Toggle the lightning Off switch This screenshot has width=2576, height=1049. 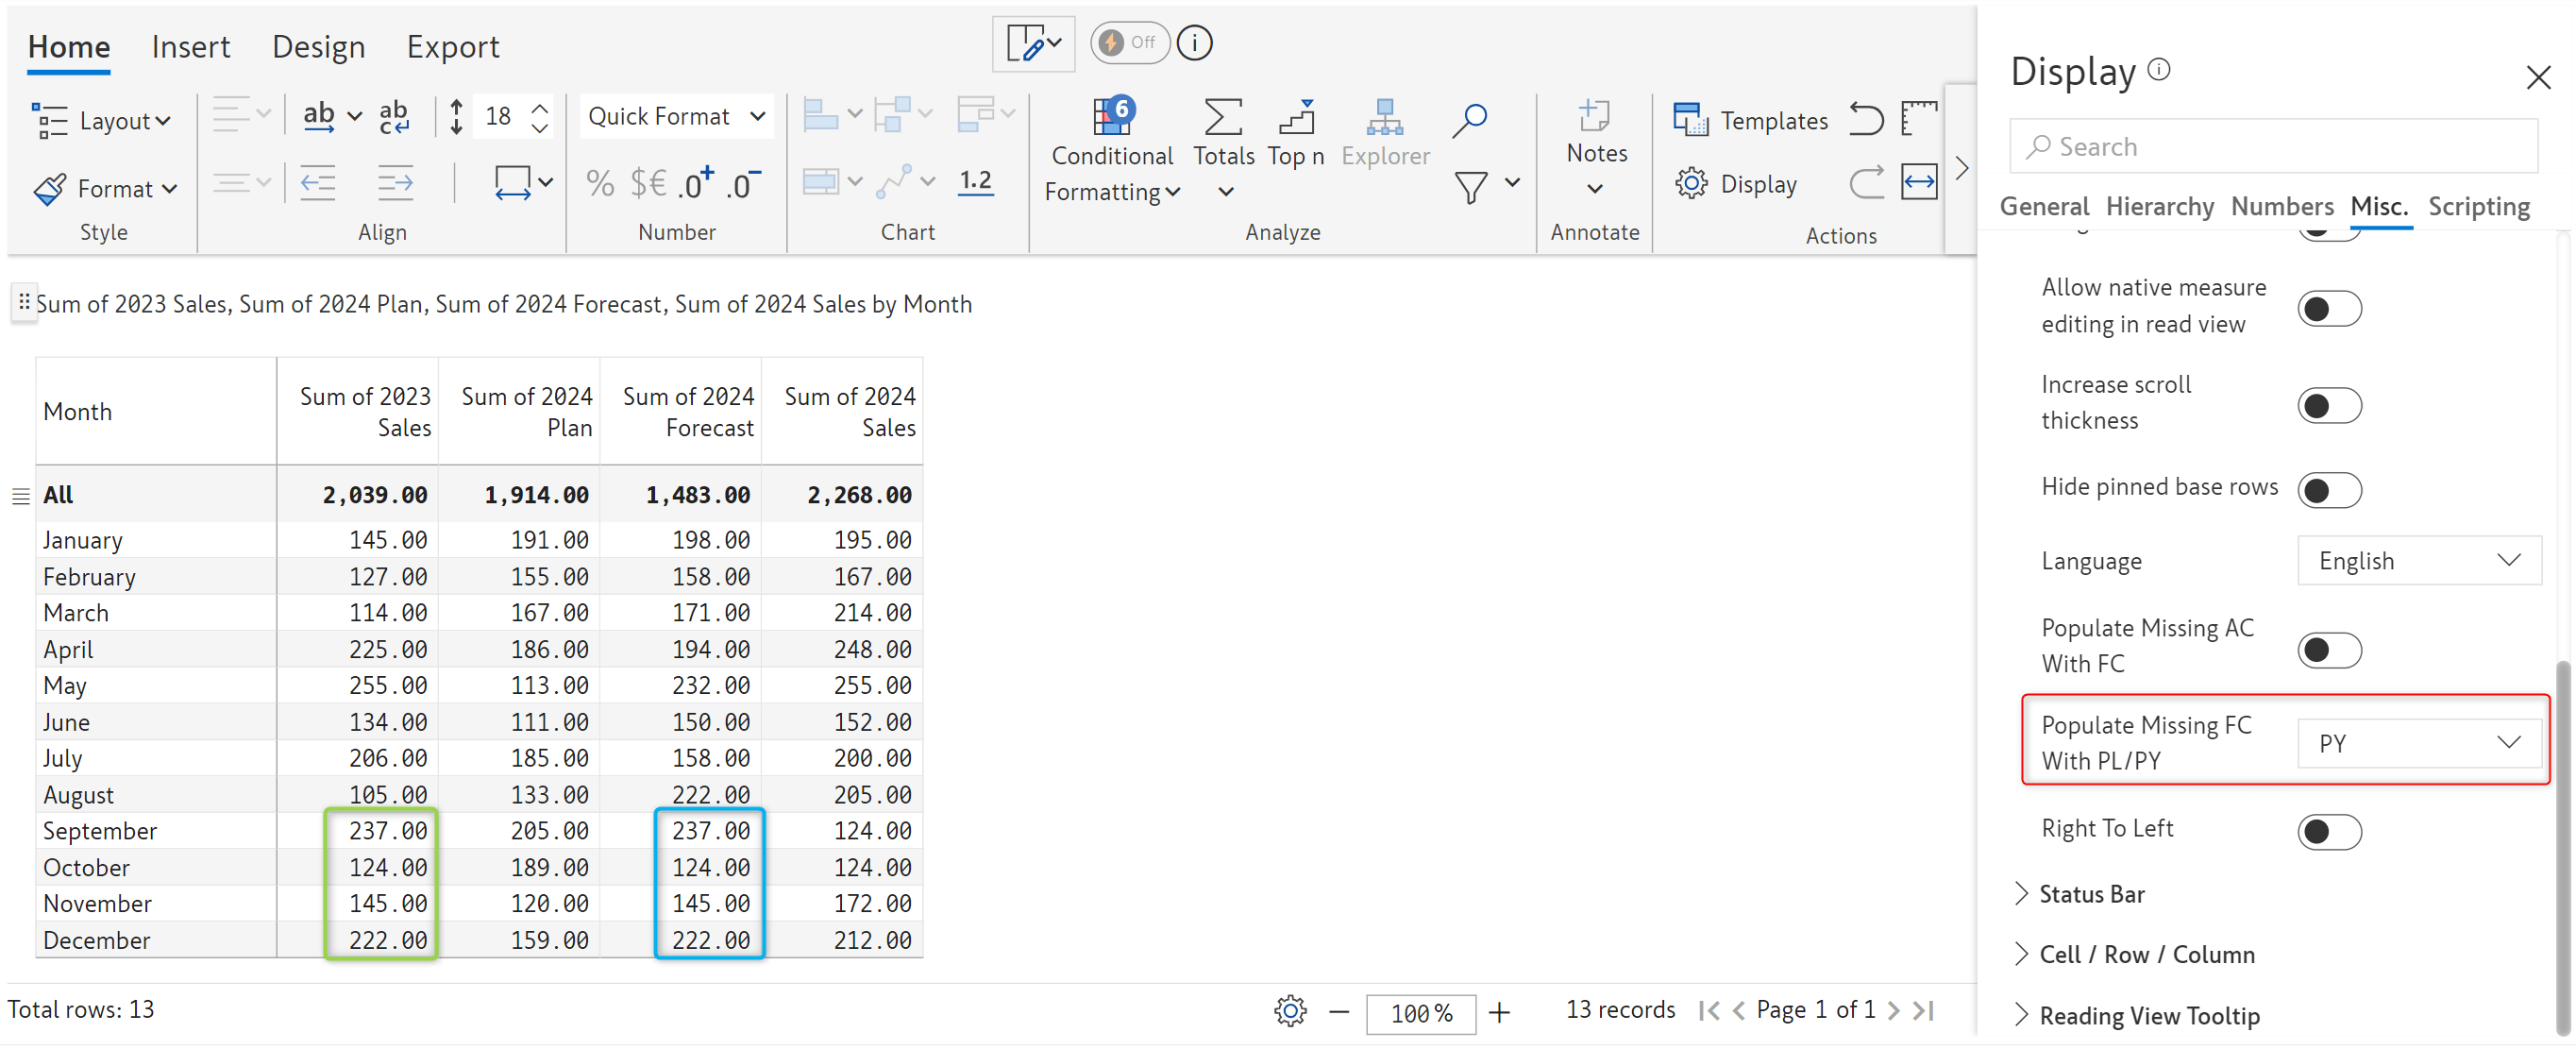(x=1129, y=43)
